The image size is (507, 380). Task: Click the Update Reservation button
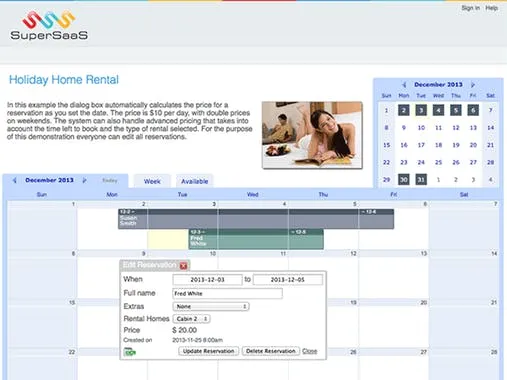pyautogui.click(x=208, y=351)
